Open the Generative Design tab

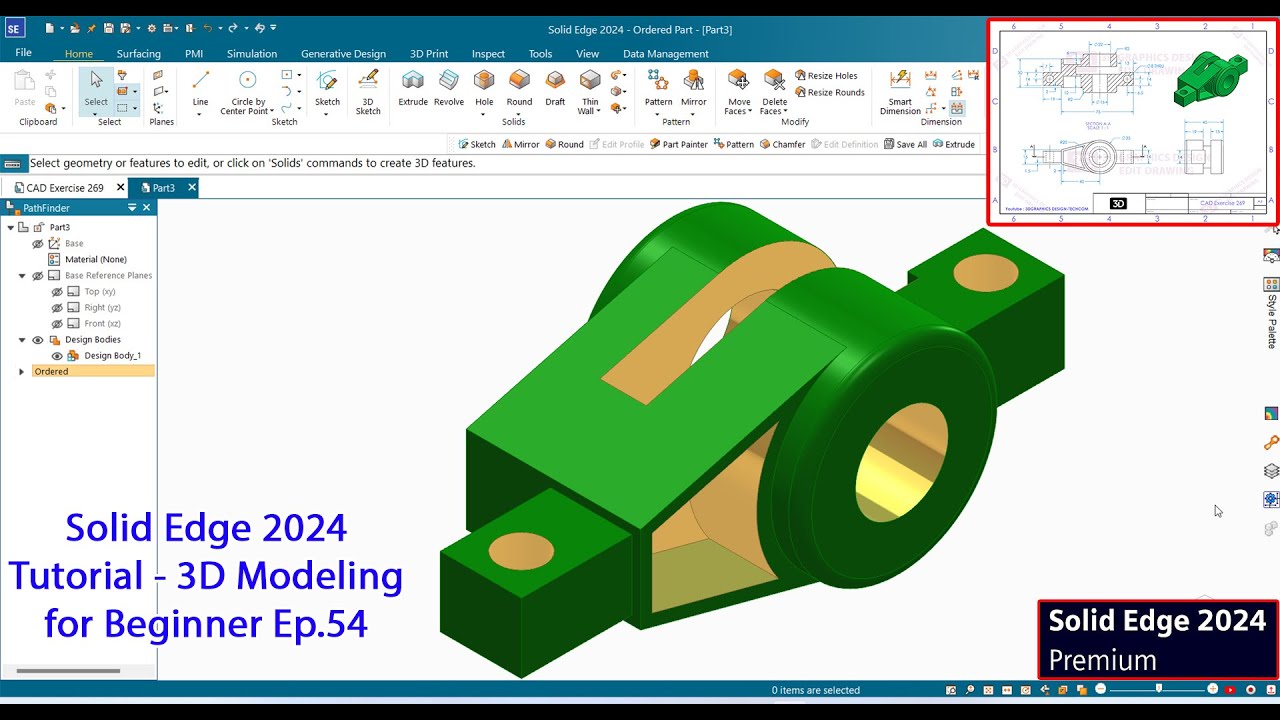point(343,54)
